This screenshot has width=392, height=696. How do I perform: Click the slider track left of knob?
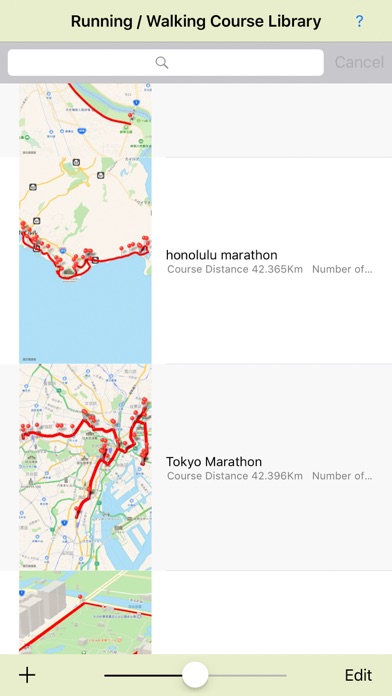coord(143,676)
